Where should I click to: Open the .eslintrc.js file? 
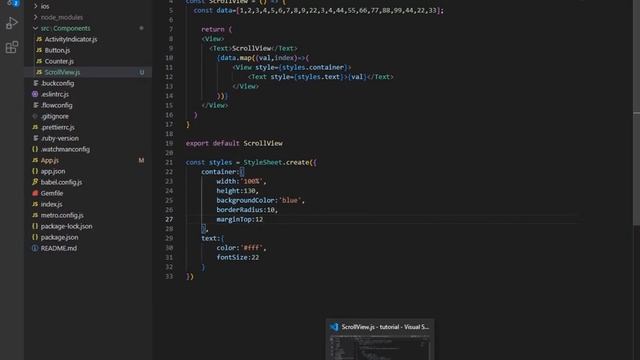(55, 94)
